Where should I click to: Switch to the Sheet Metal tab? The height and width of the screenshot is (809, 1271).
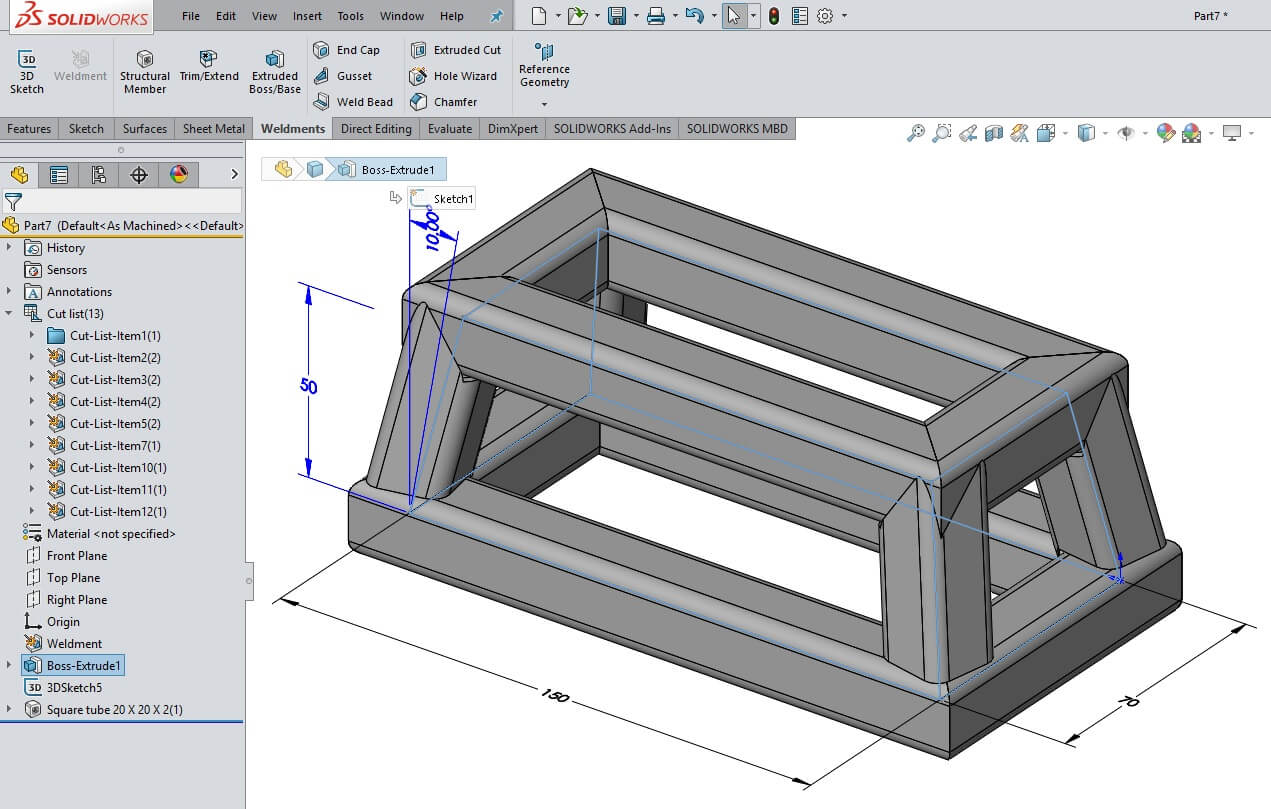click(213, 129)
